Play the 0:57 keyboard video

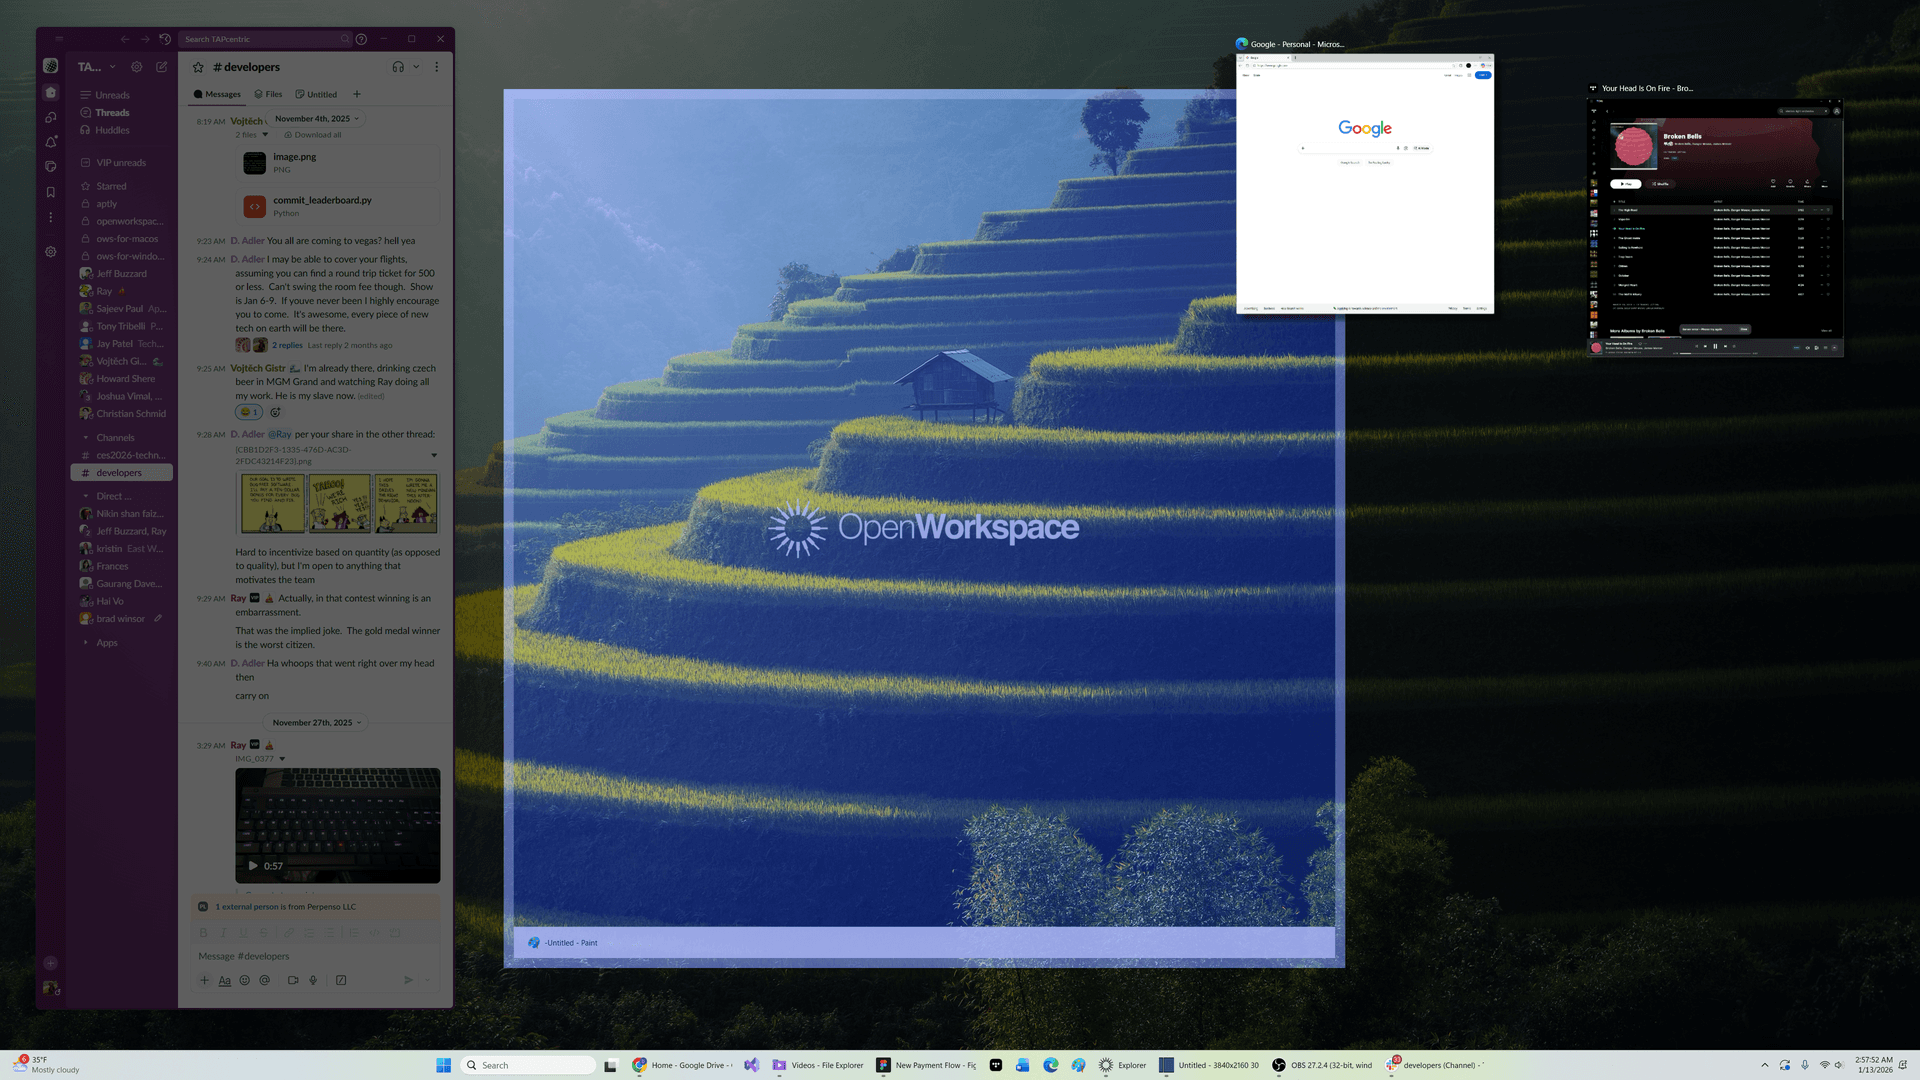[x=253, y=866]
